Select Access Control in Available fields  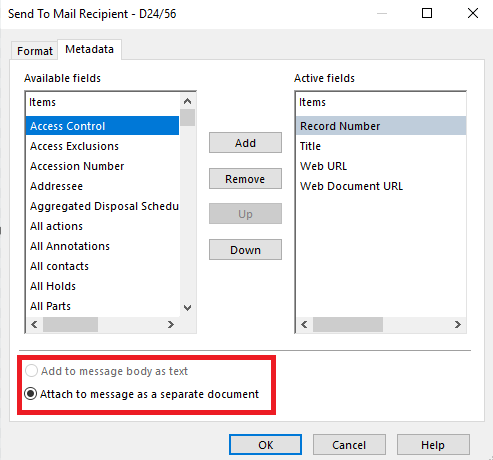click(102, 126)
